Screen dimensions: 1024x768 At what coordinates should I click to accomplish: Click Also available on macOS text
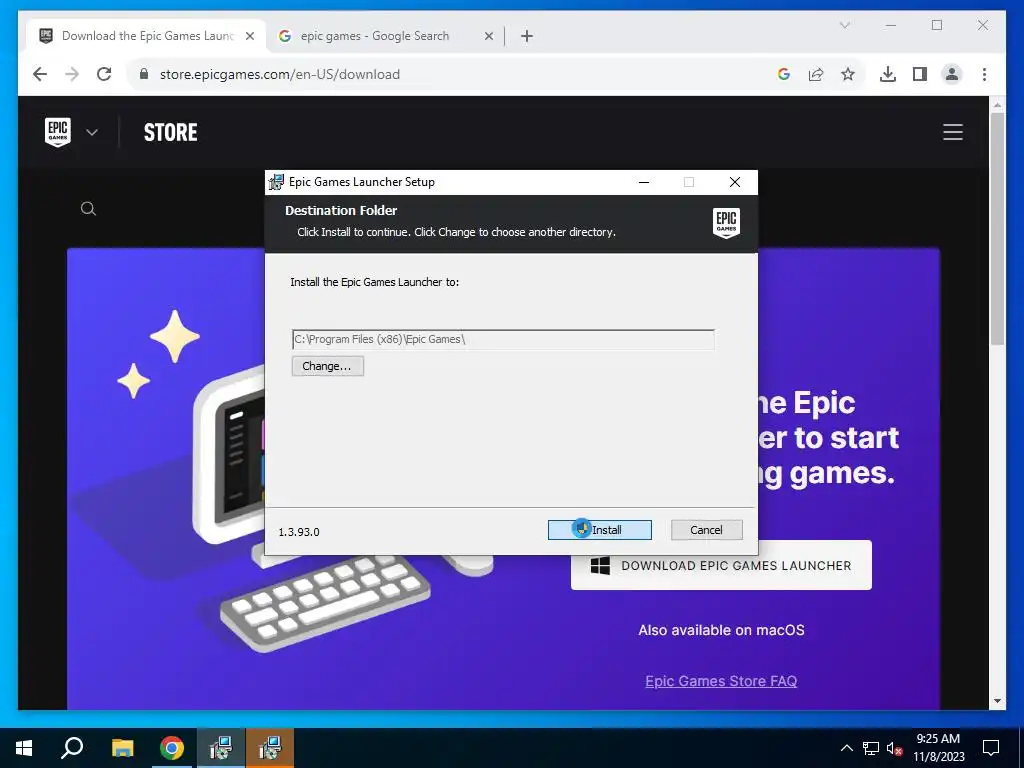pos(721,630)
